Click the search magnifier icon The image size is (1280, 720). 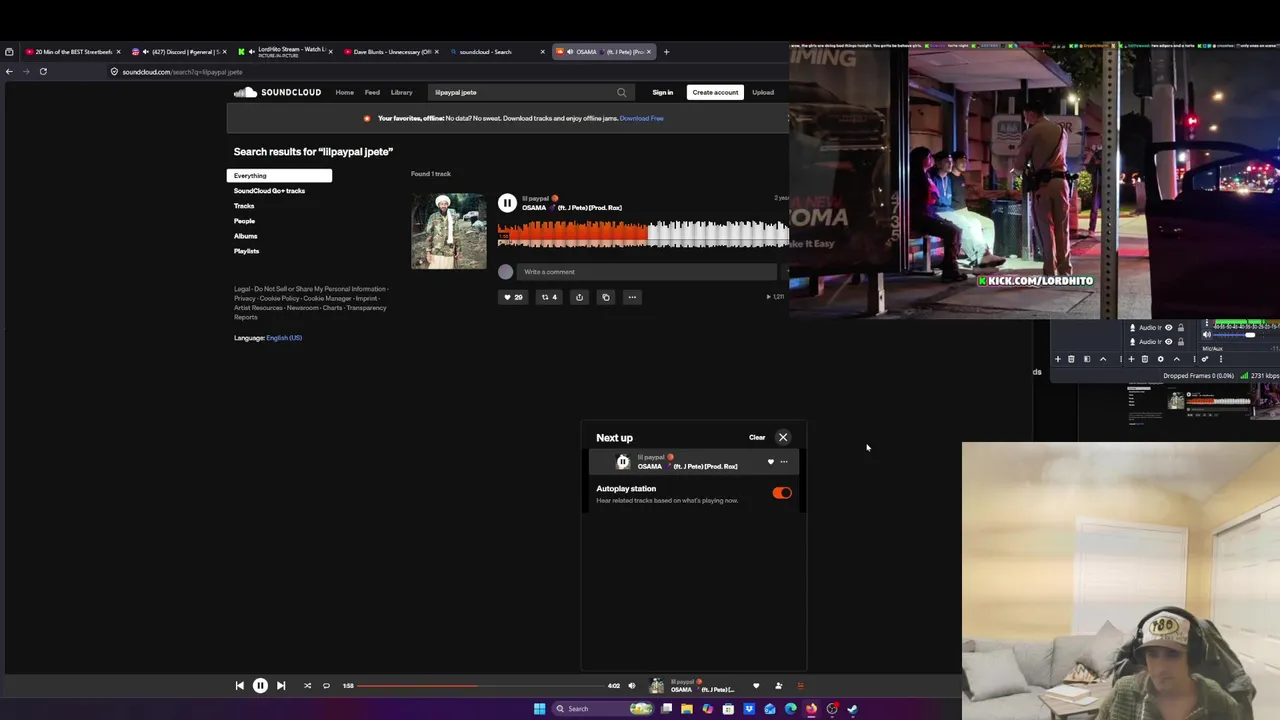click(622, 92)
